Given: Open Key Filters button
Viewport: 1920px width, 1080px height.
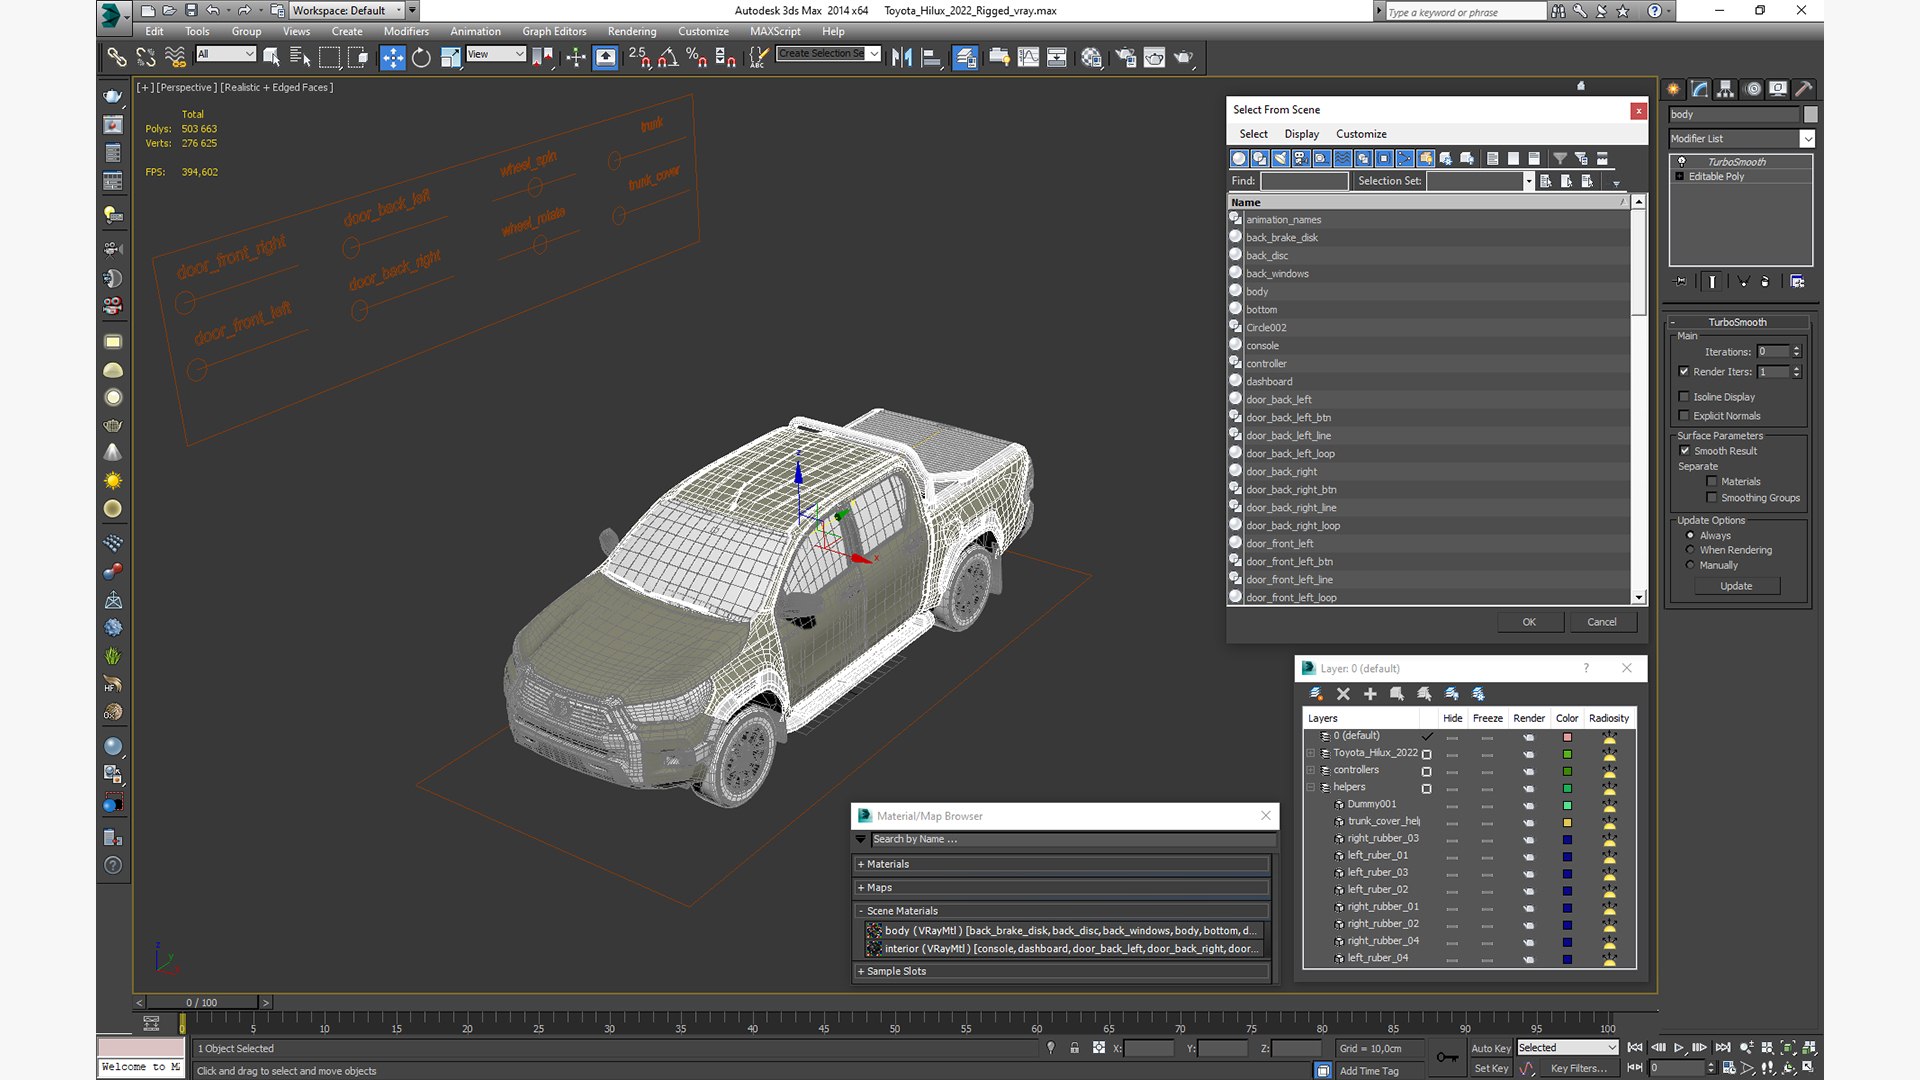Looking at the screenshot, I should [x=1578, y=1068].
